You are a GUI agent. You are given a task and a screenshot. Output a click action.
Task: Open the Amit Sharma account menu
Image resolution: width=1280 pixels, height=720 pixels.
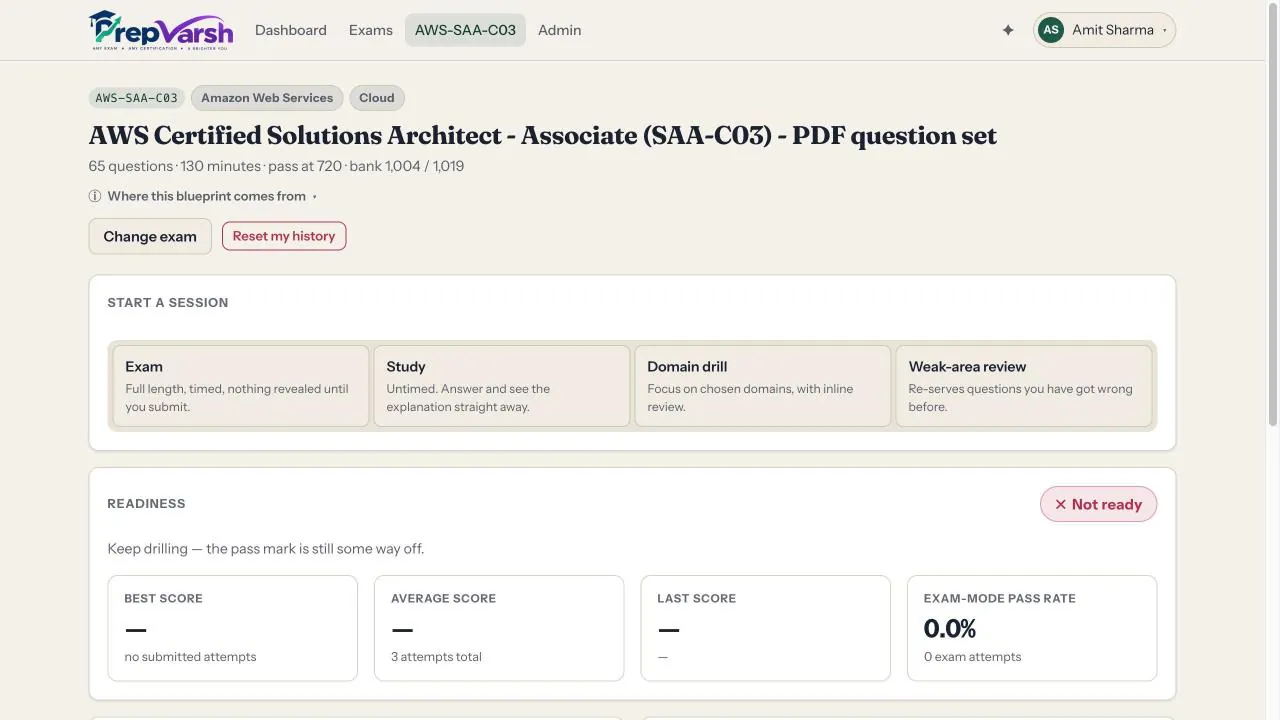1104,30
